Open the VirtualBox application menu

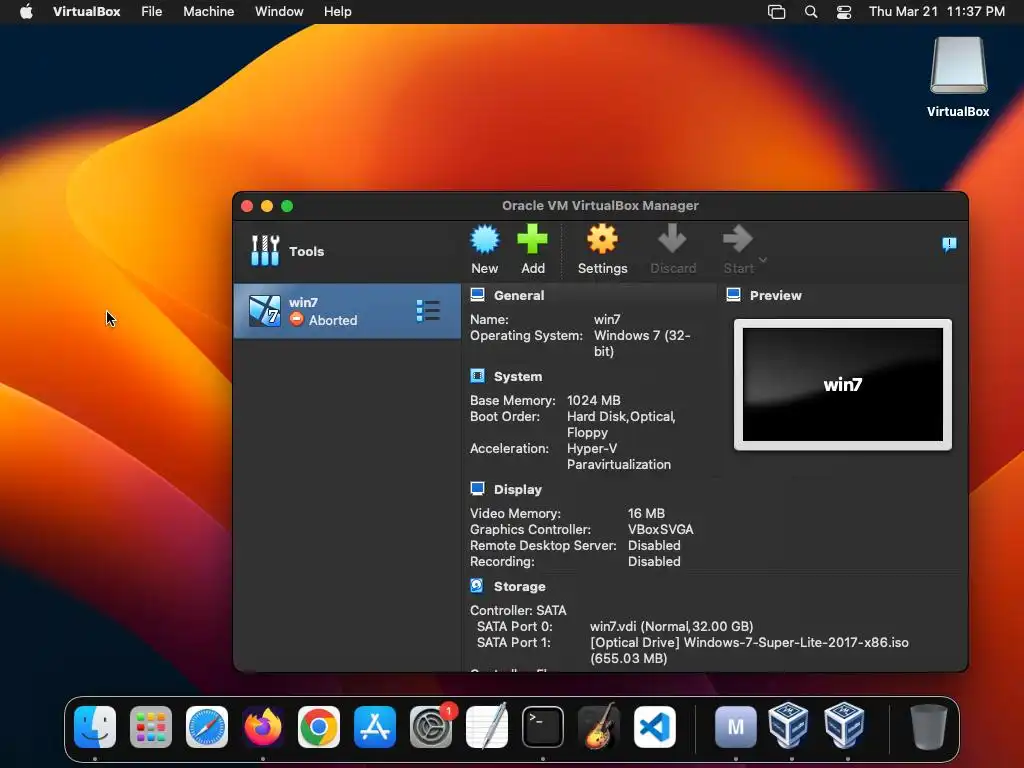click(86, 12)
